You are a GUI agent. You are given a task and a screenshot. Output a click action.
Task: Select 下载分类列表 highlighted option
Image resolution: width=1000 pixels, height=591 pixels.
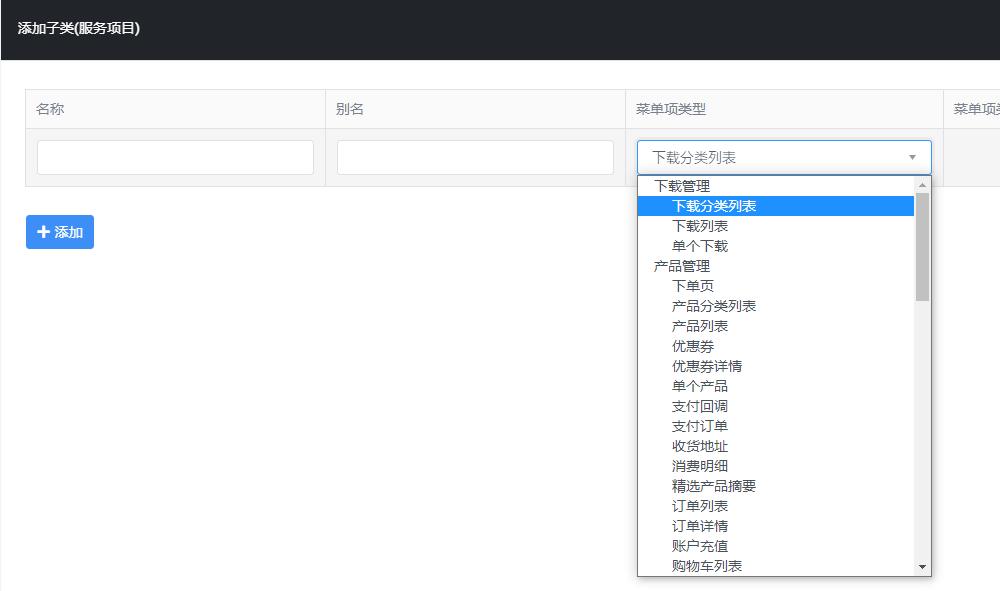(714, 206)
